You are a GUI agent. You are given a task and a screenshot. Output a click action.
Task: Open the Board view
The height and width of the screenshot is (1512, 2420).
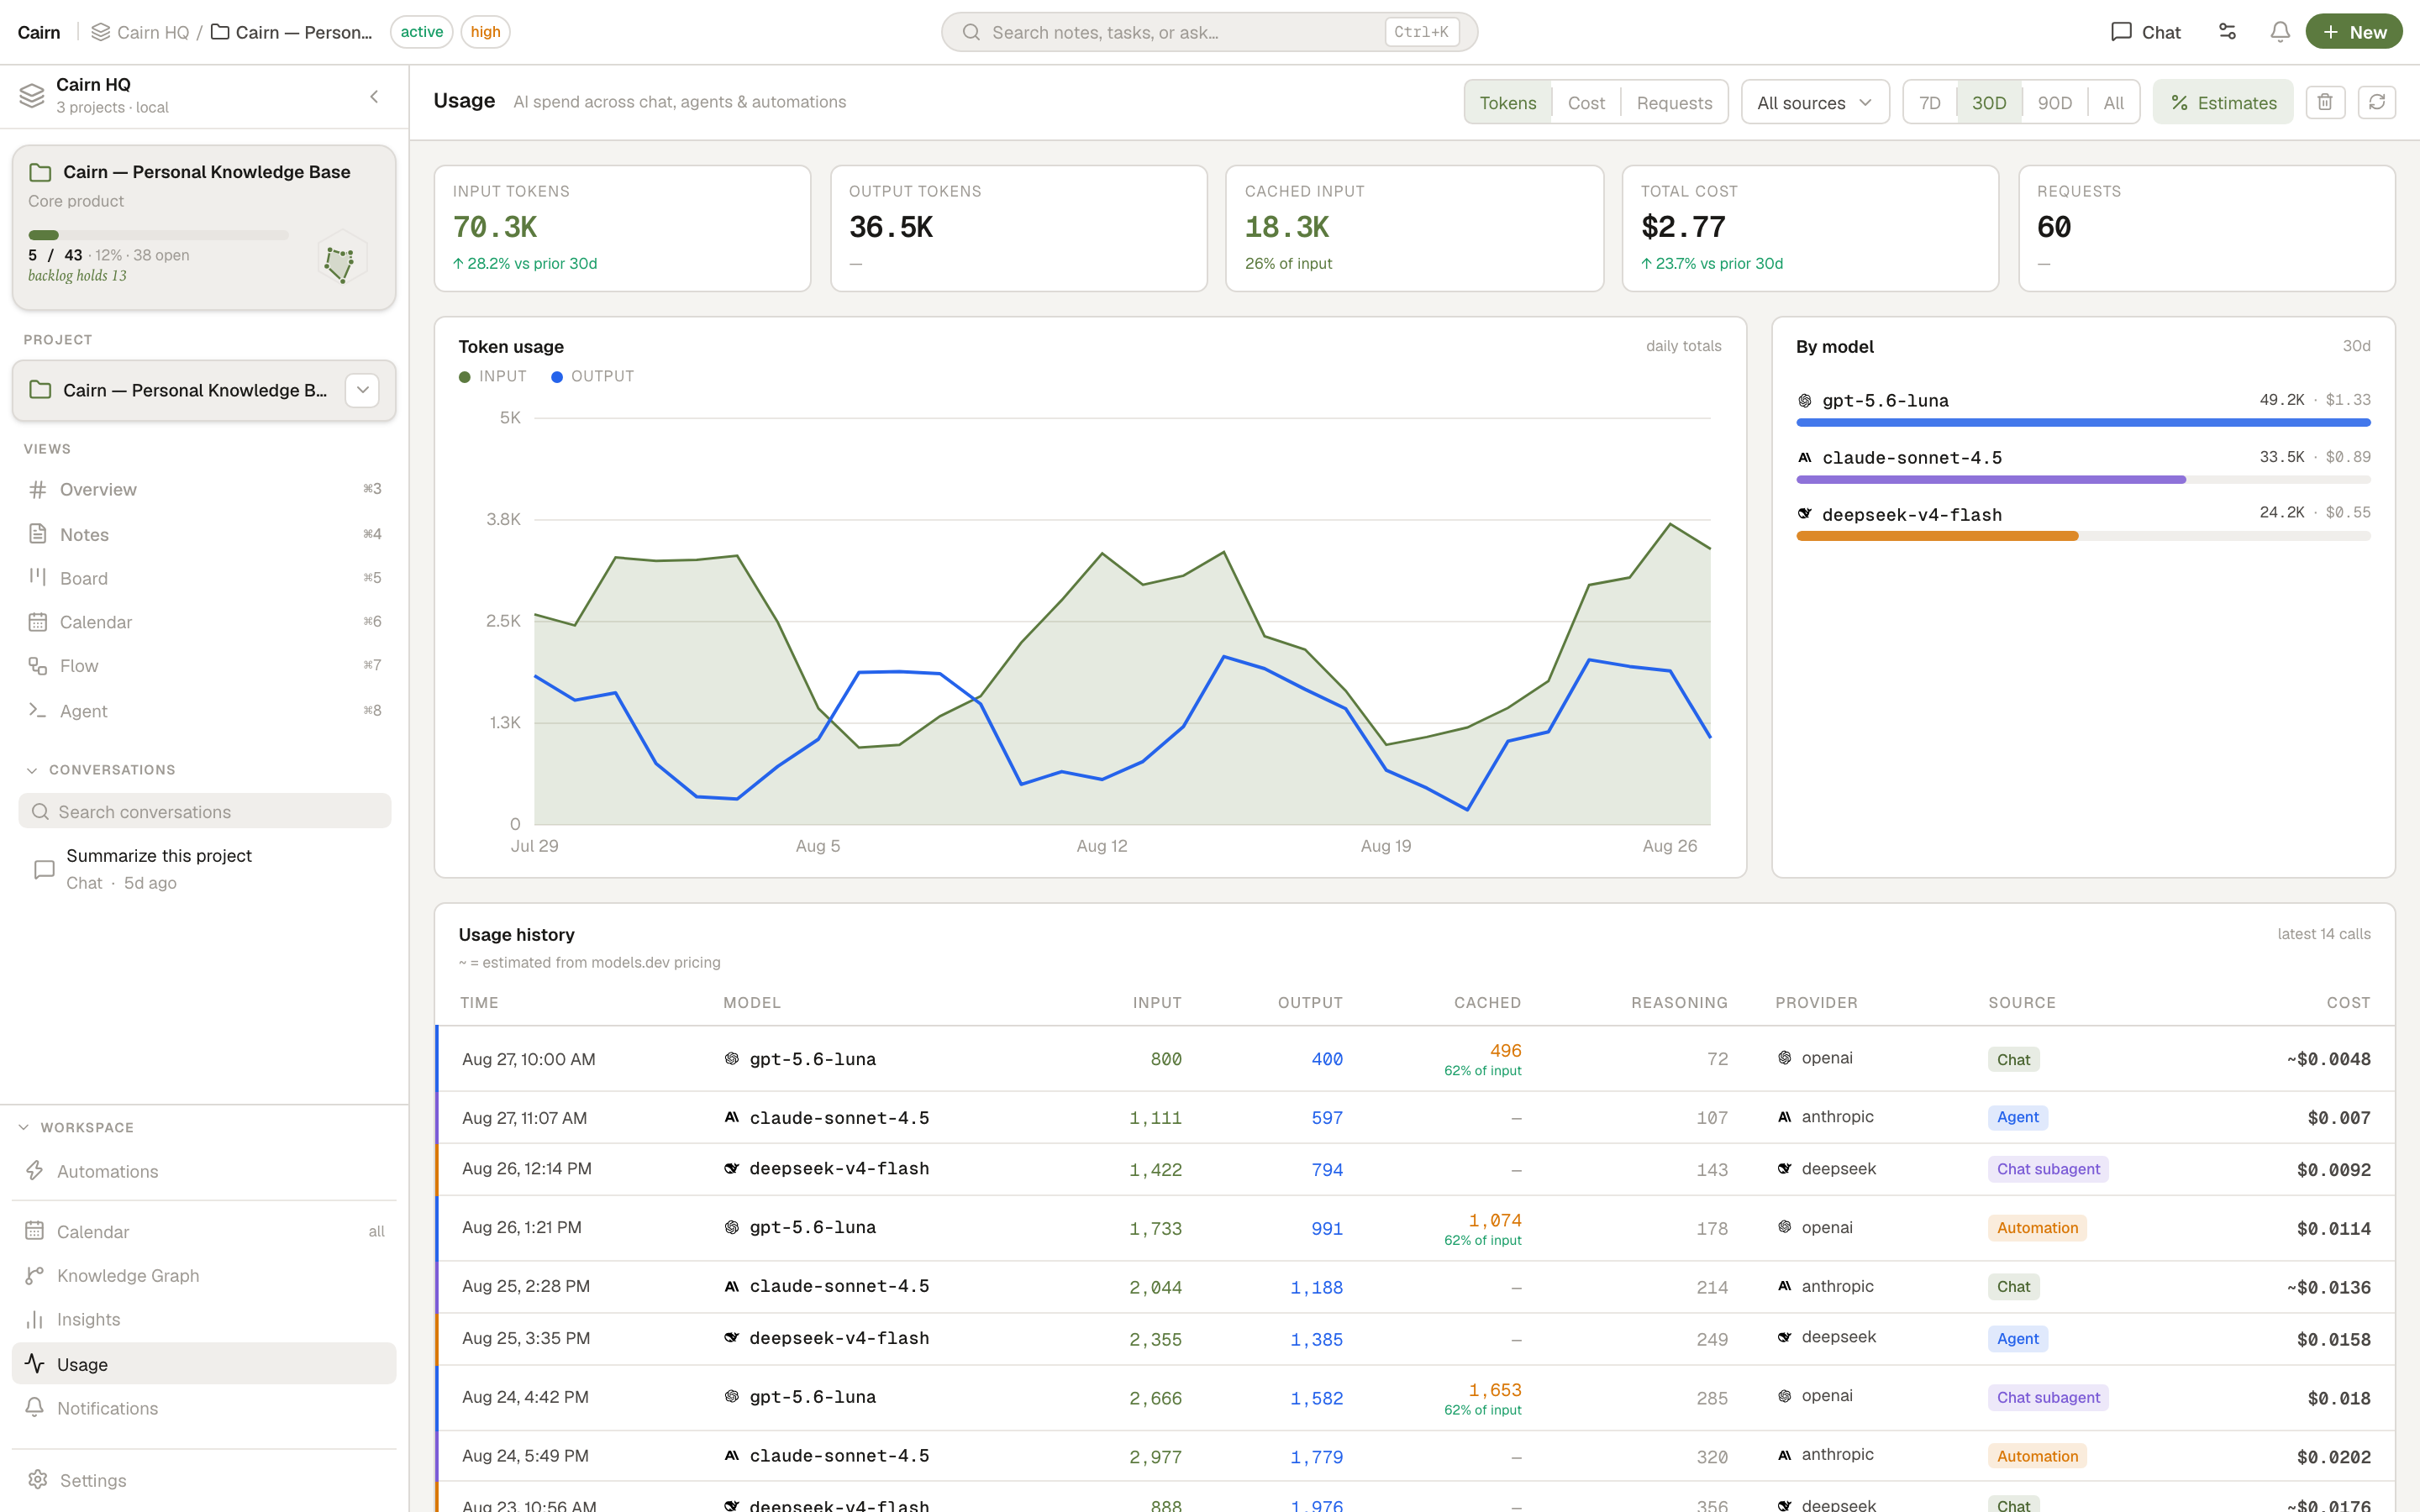tap(204, 578)
